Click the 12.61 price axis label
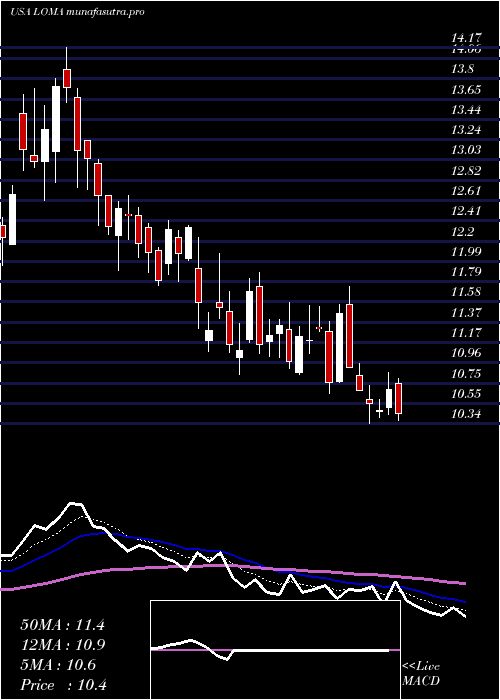This screenshot has height=700, width=500. point(465,191)
